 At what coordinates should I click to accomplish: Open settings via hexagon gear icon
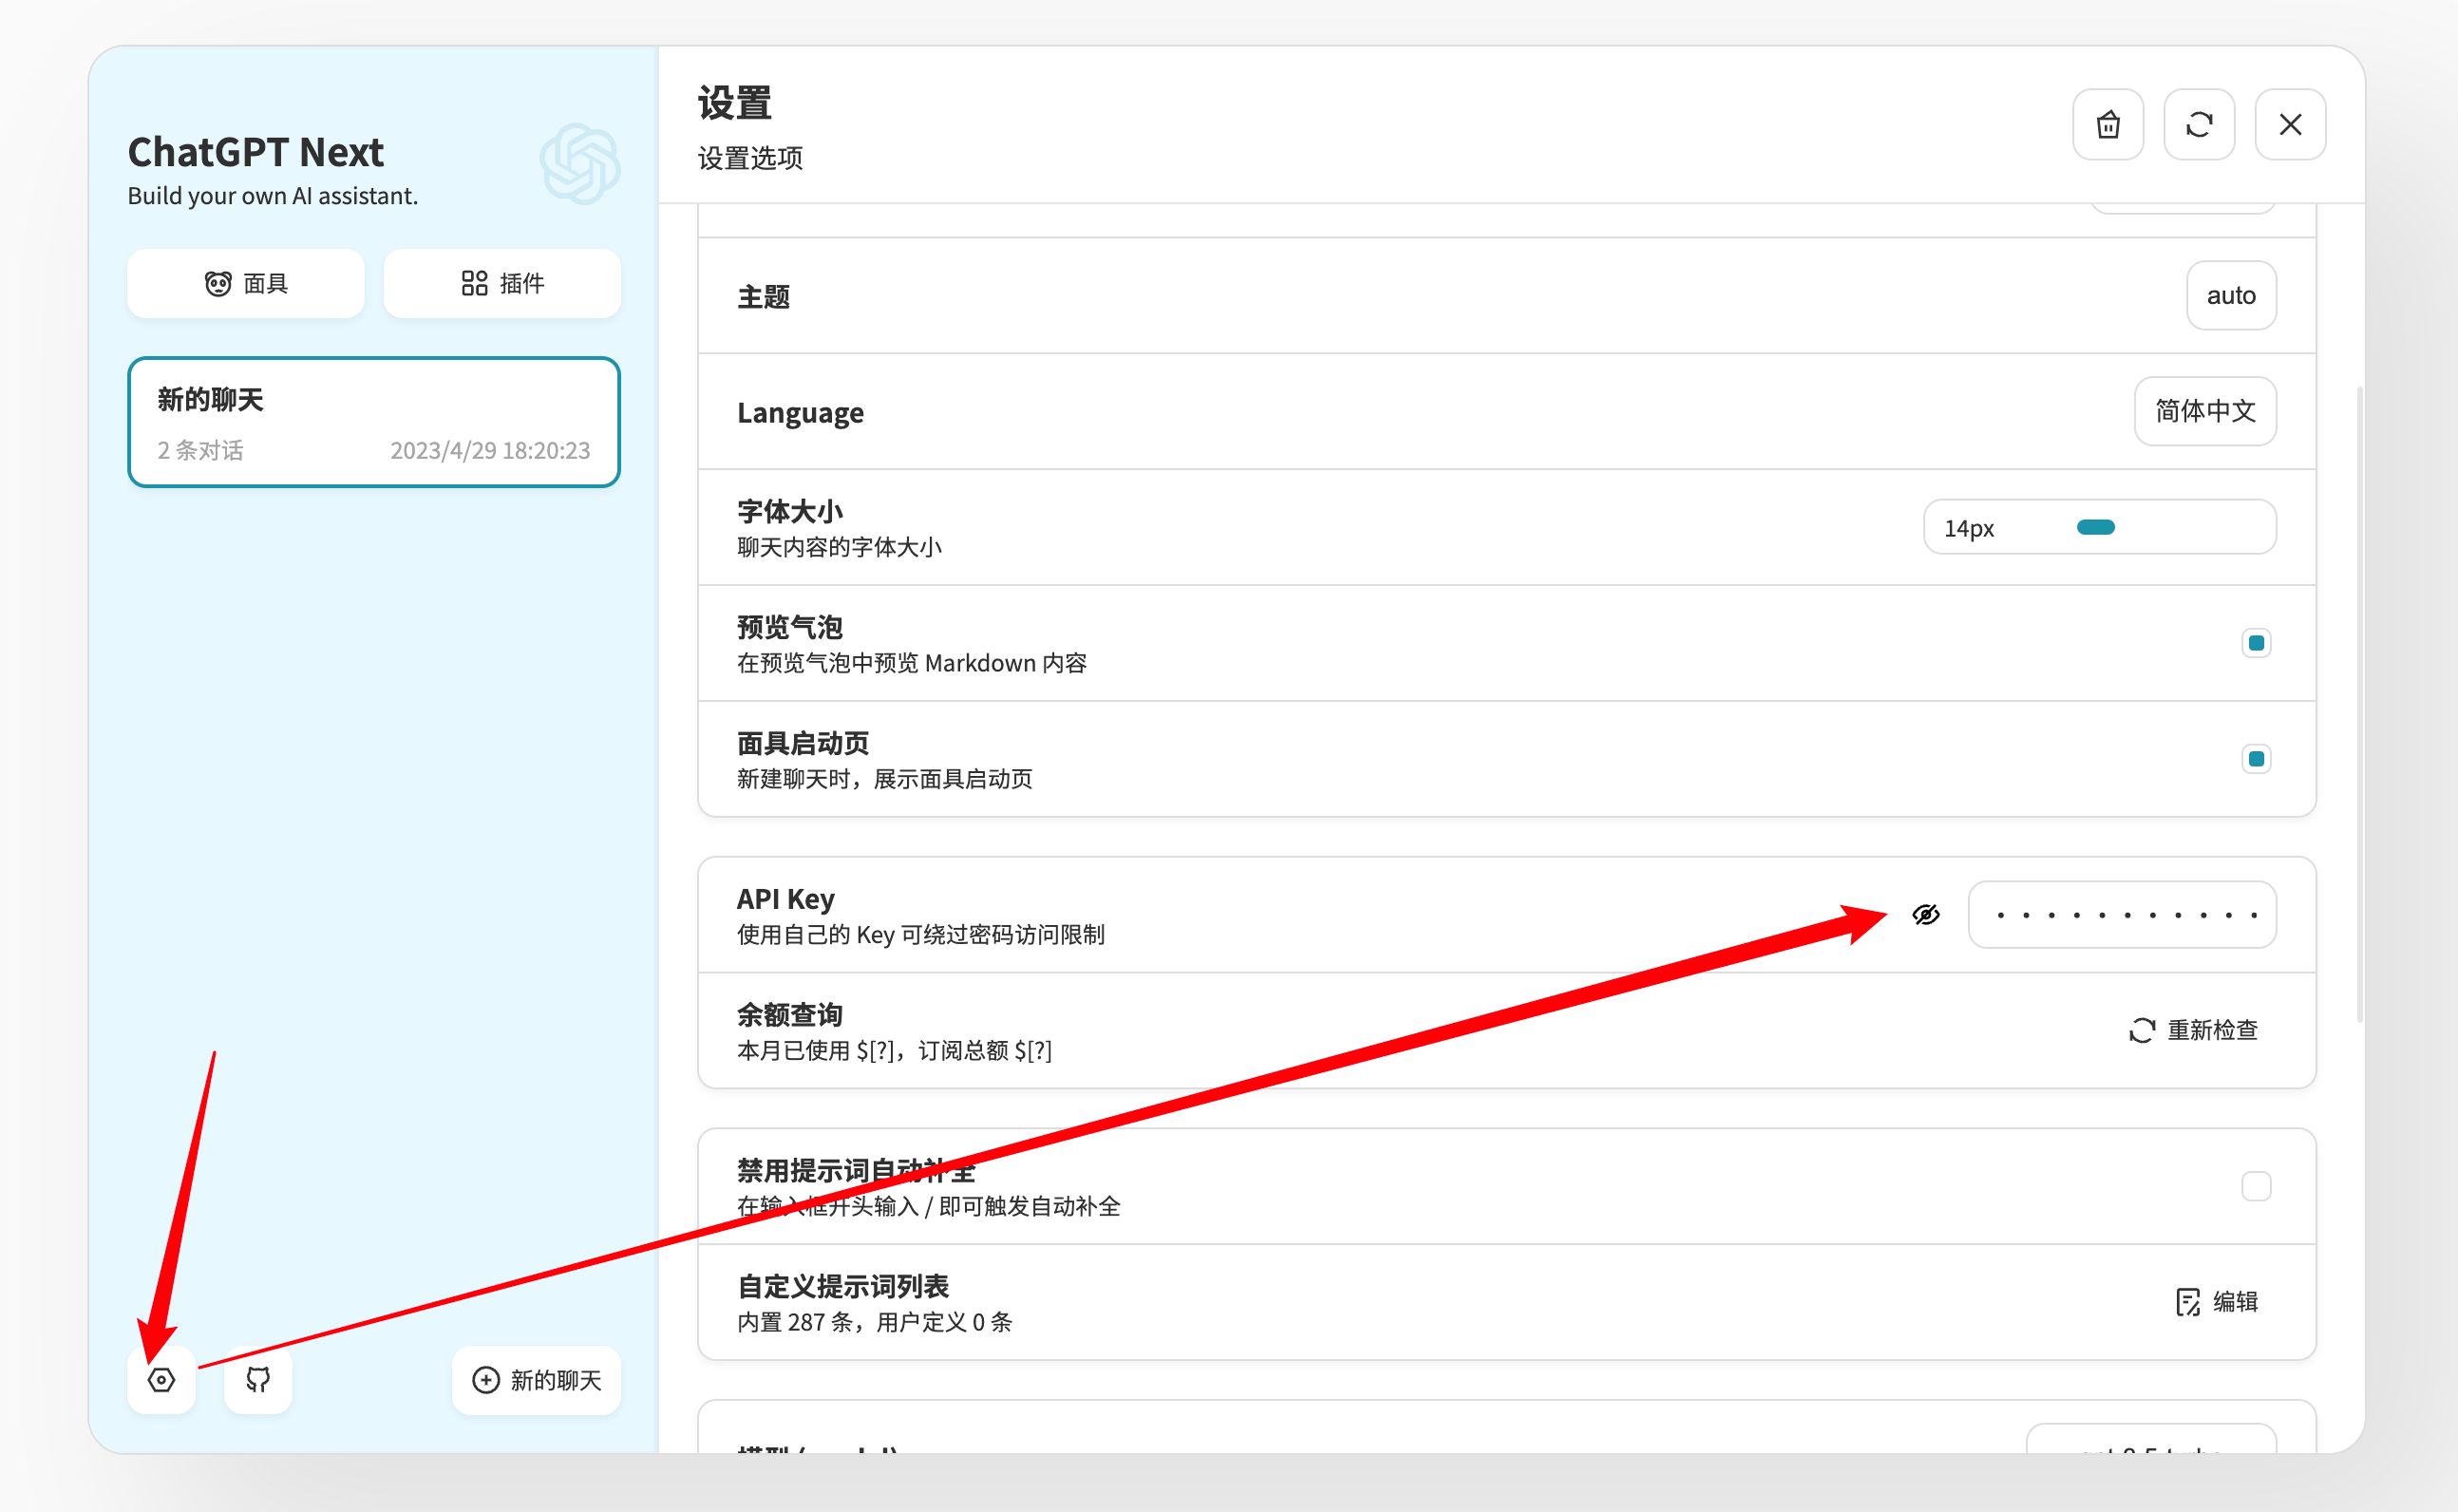(x=161, y=1380)
